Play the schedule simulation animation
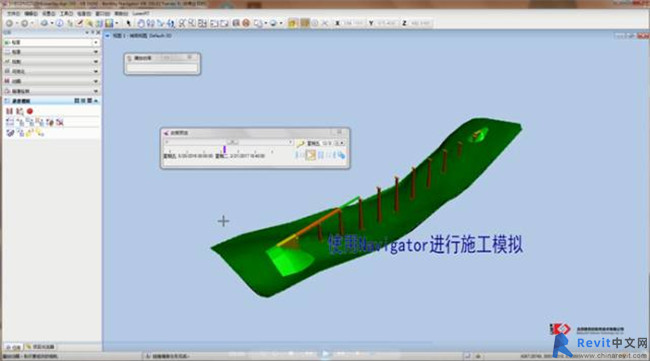Viewport: 650px width, 361px height. tap(310, 155)
